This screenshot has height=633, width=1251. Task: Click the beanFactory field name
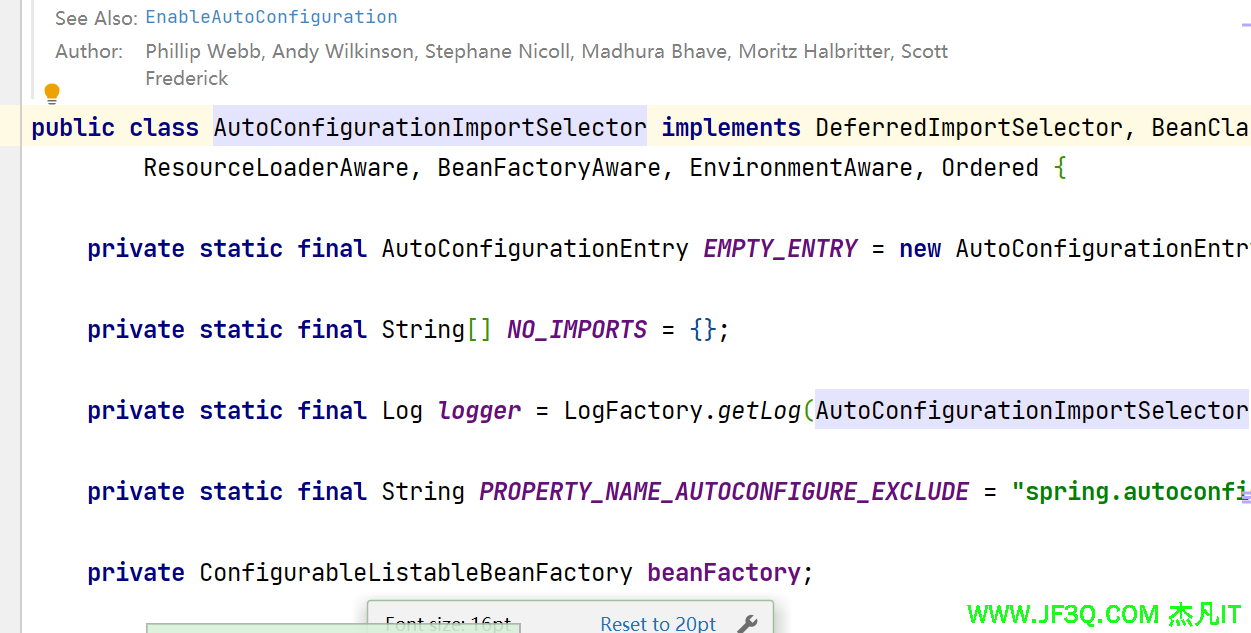pos(724,573)
